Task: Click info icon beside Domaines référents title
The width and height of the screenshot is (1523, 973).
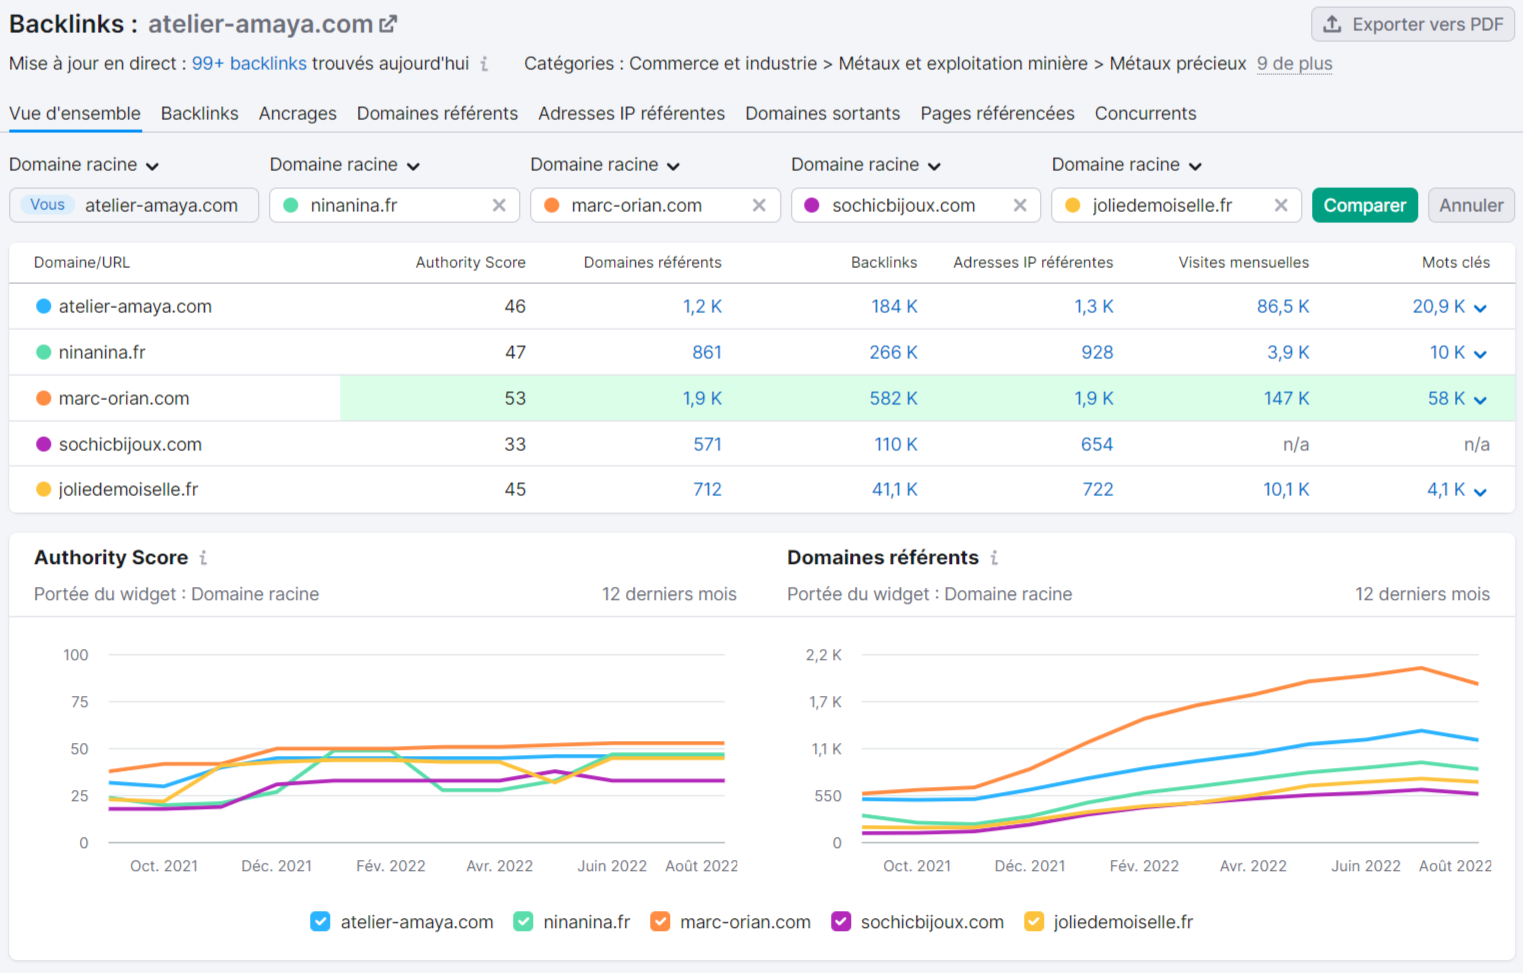Action: pyautogui.click(x=994, y=558)
